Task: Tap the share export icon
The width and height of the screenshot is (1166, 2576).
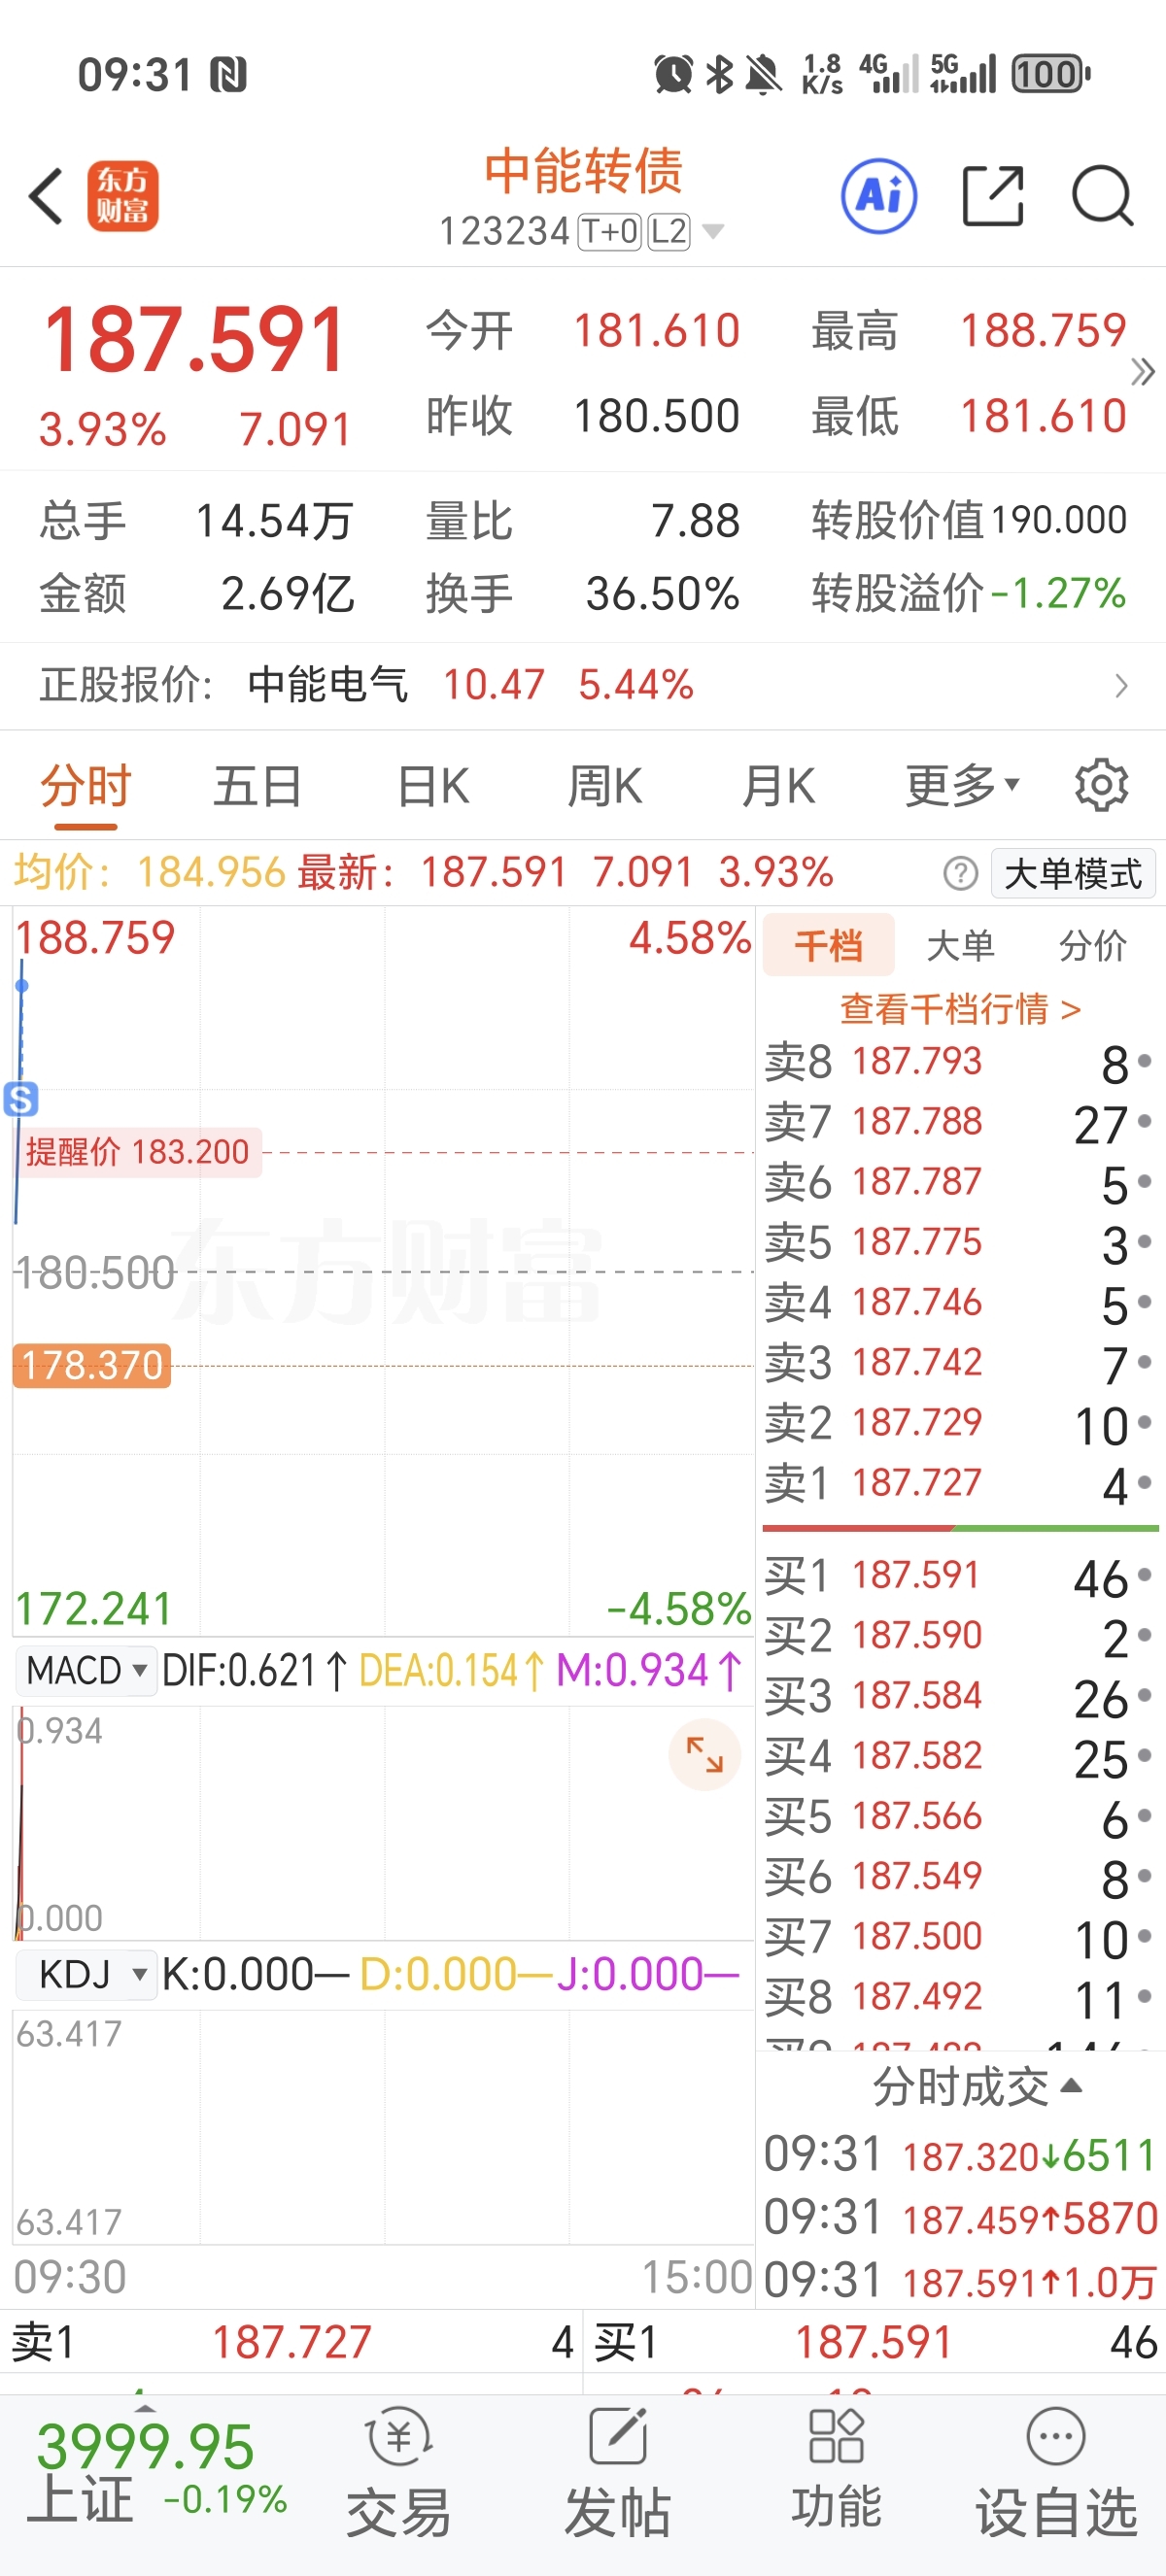Action: coord(993,195)
